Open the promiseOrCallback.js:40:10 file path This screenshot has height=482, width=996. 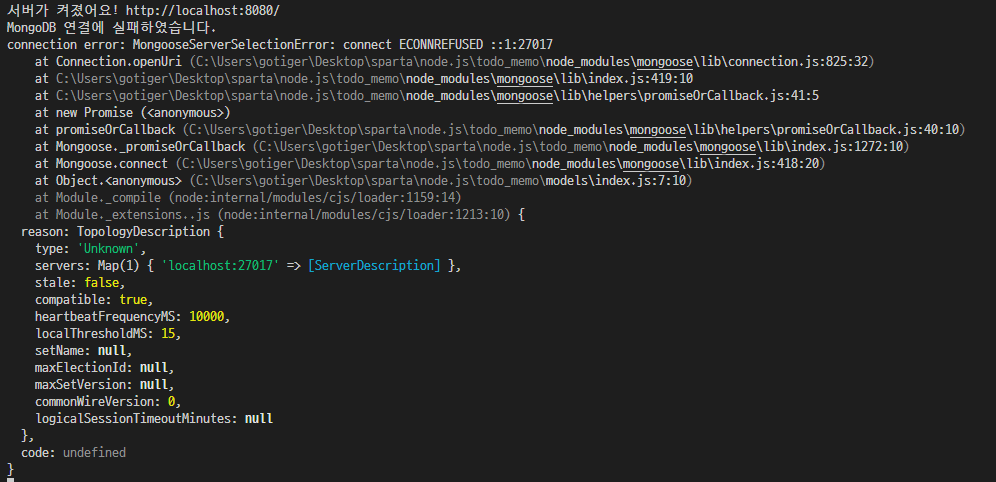pos(574,130)
